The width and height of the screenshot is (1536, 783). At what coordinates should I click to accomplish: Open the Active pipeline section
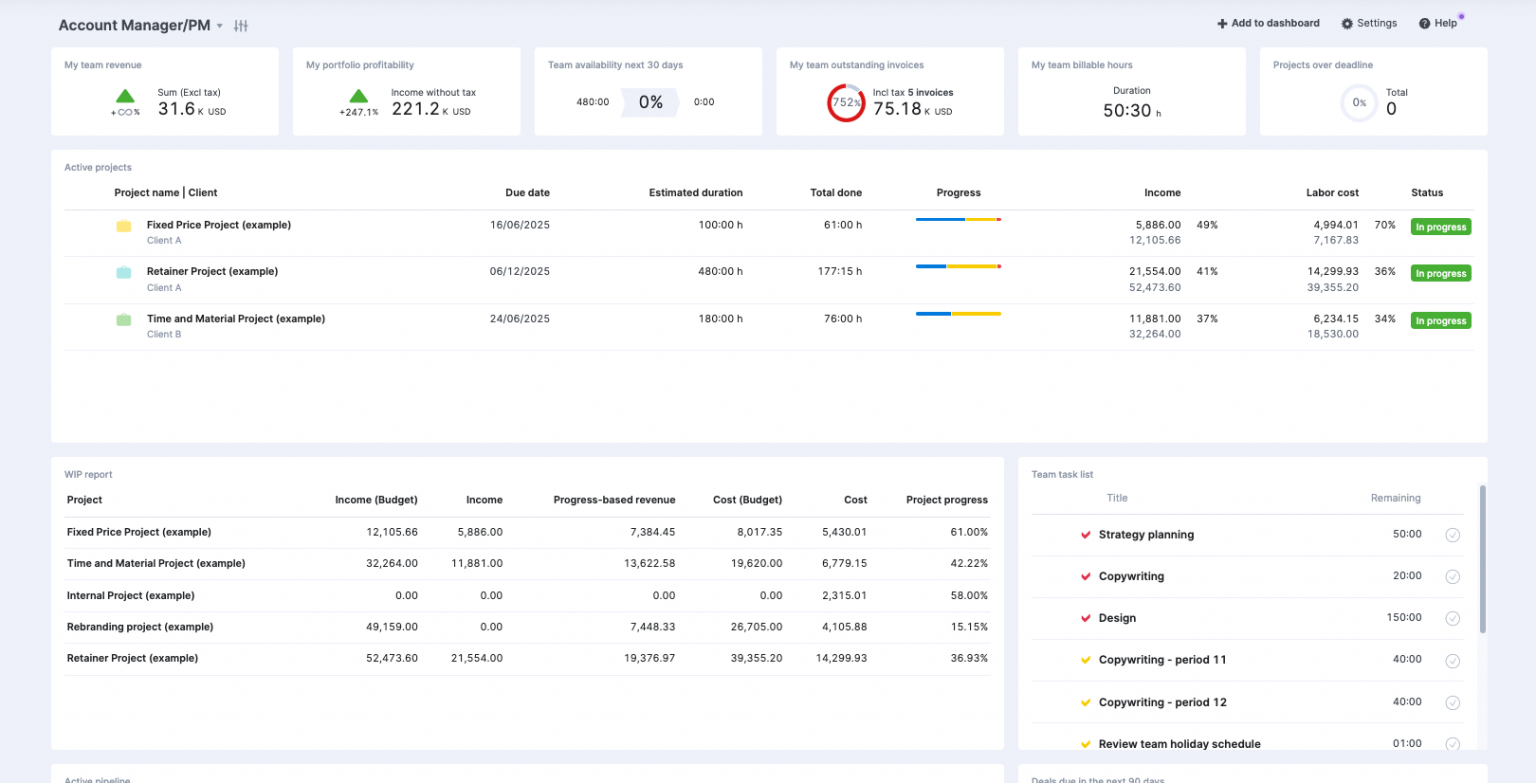99,780
